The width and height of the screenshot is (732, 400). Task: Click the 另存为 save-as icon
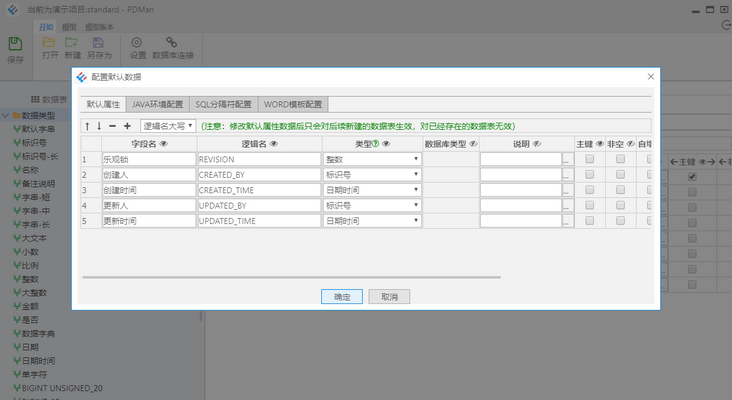[x=98, y=42]
